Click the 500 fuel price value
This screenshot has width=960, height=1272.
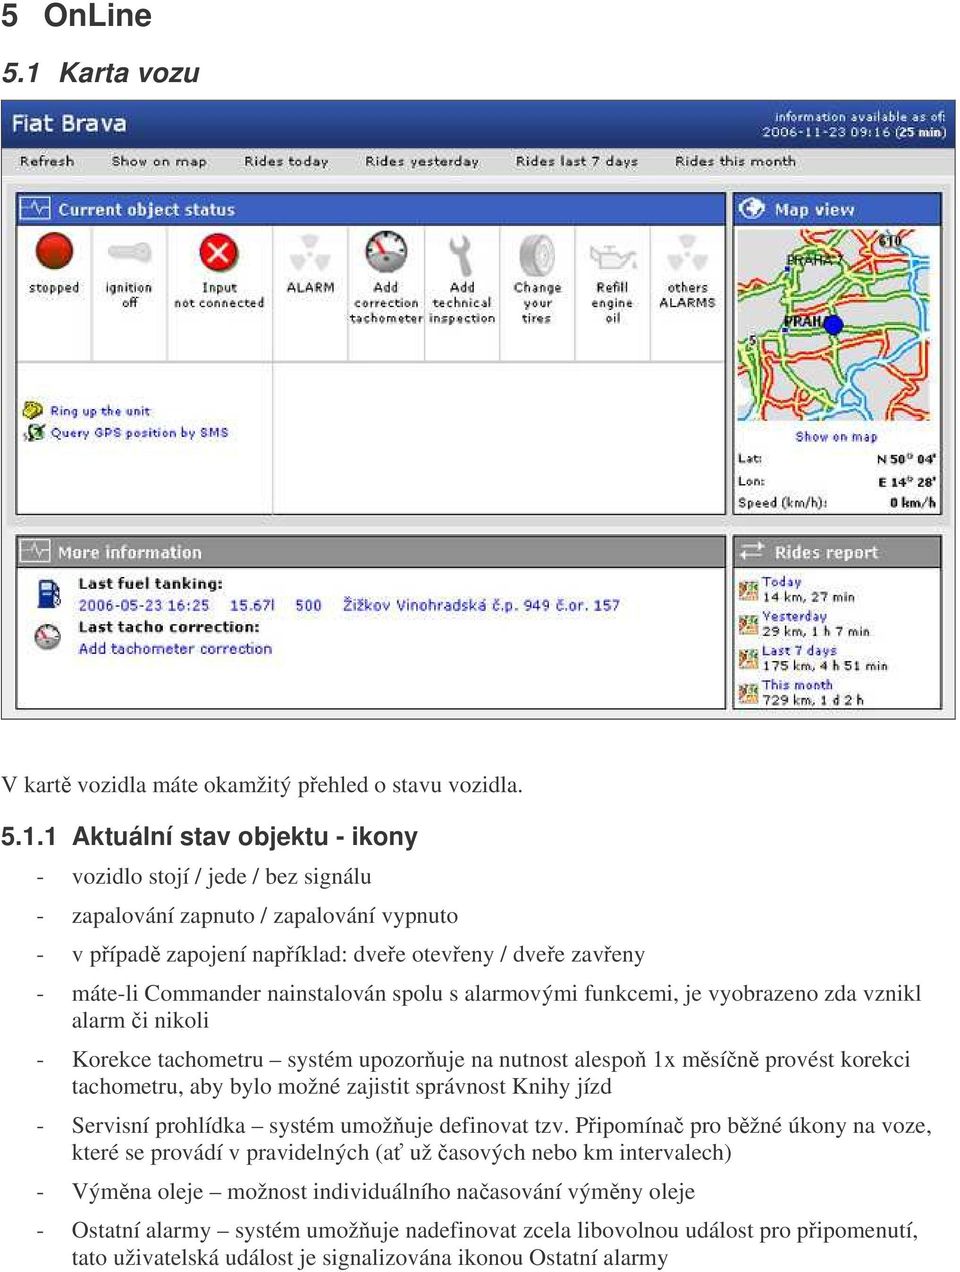click(x=308, y=605)
